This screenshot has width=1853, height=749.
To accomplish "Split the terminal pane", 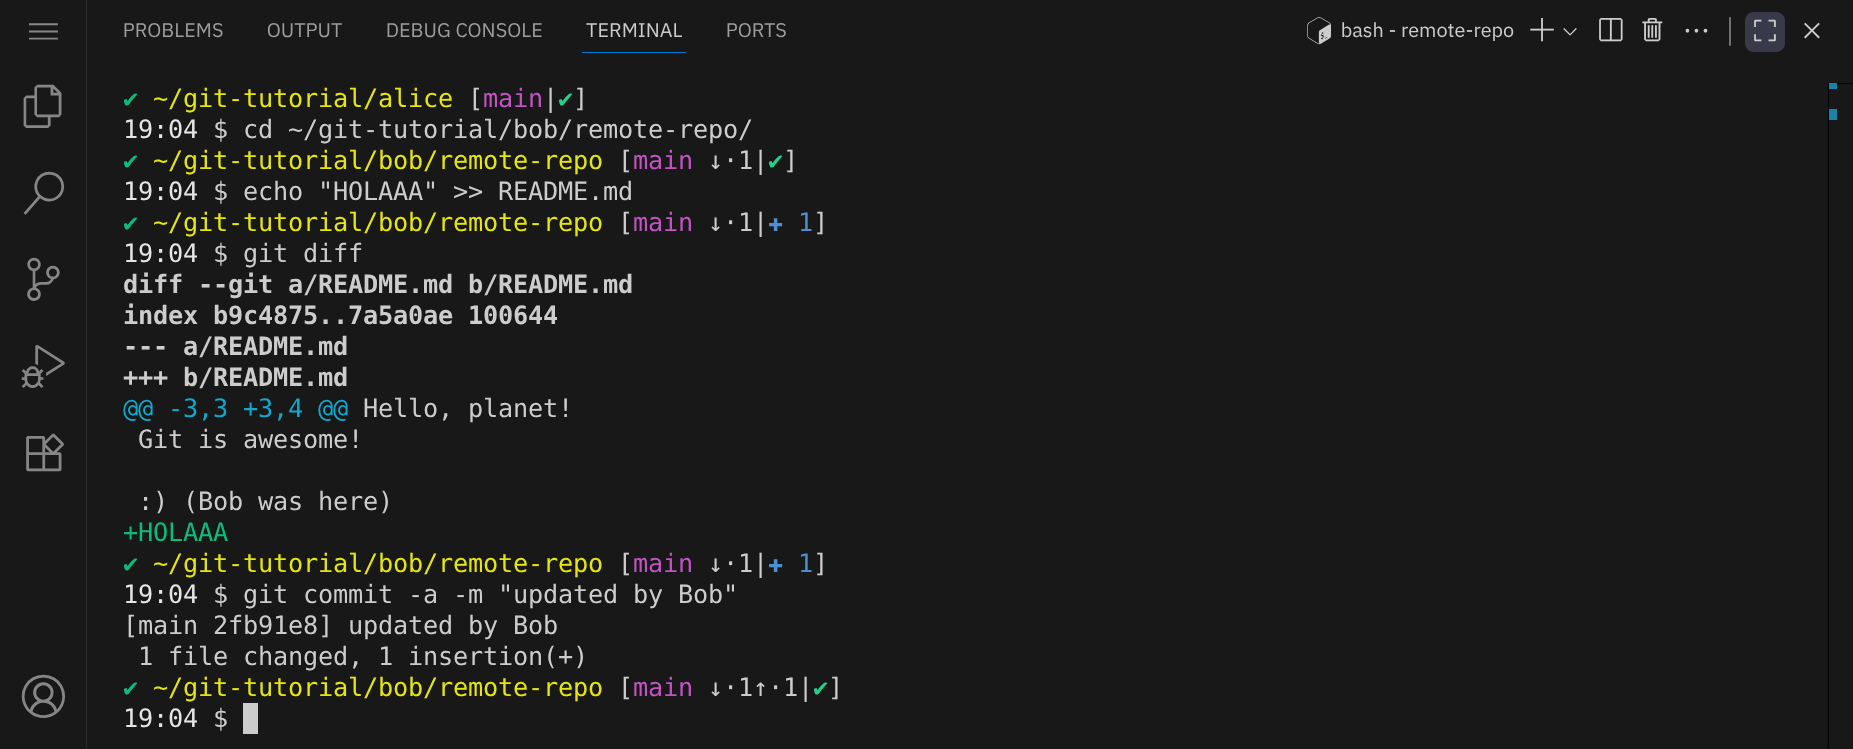I will pos(1610,31).
